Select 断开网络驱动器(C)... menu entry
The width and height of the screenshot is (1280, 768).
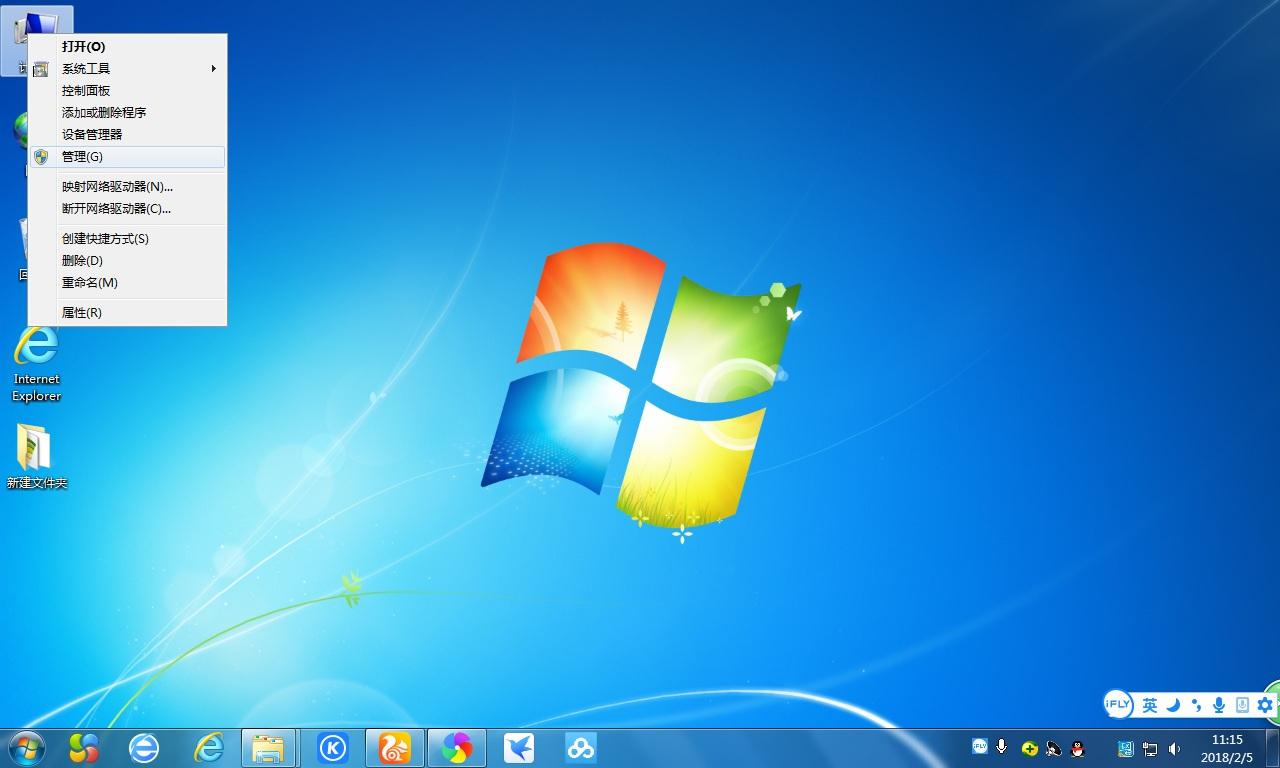click(127, 209)
